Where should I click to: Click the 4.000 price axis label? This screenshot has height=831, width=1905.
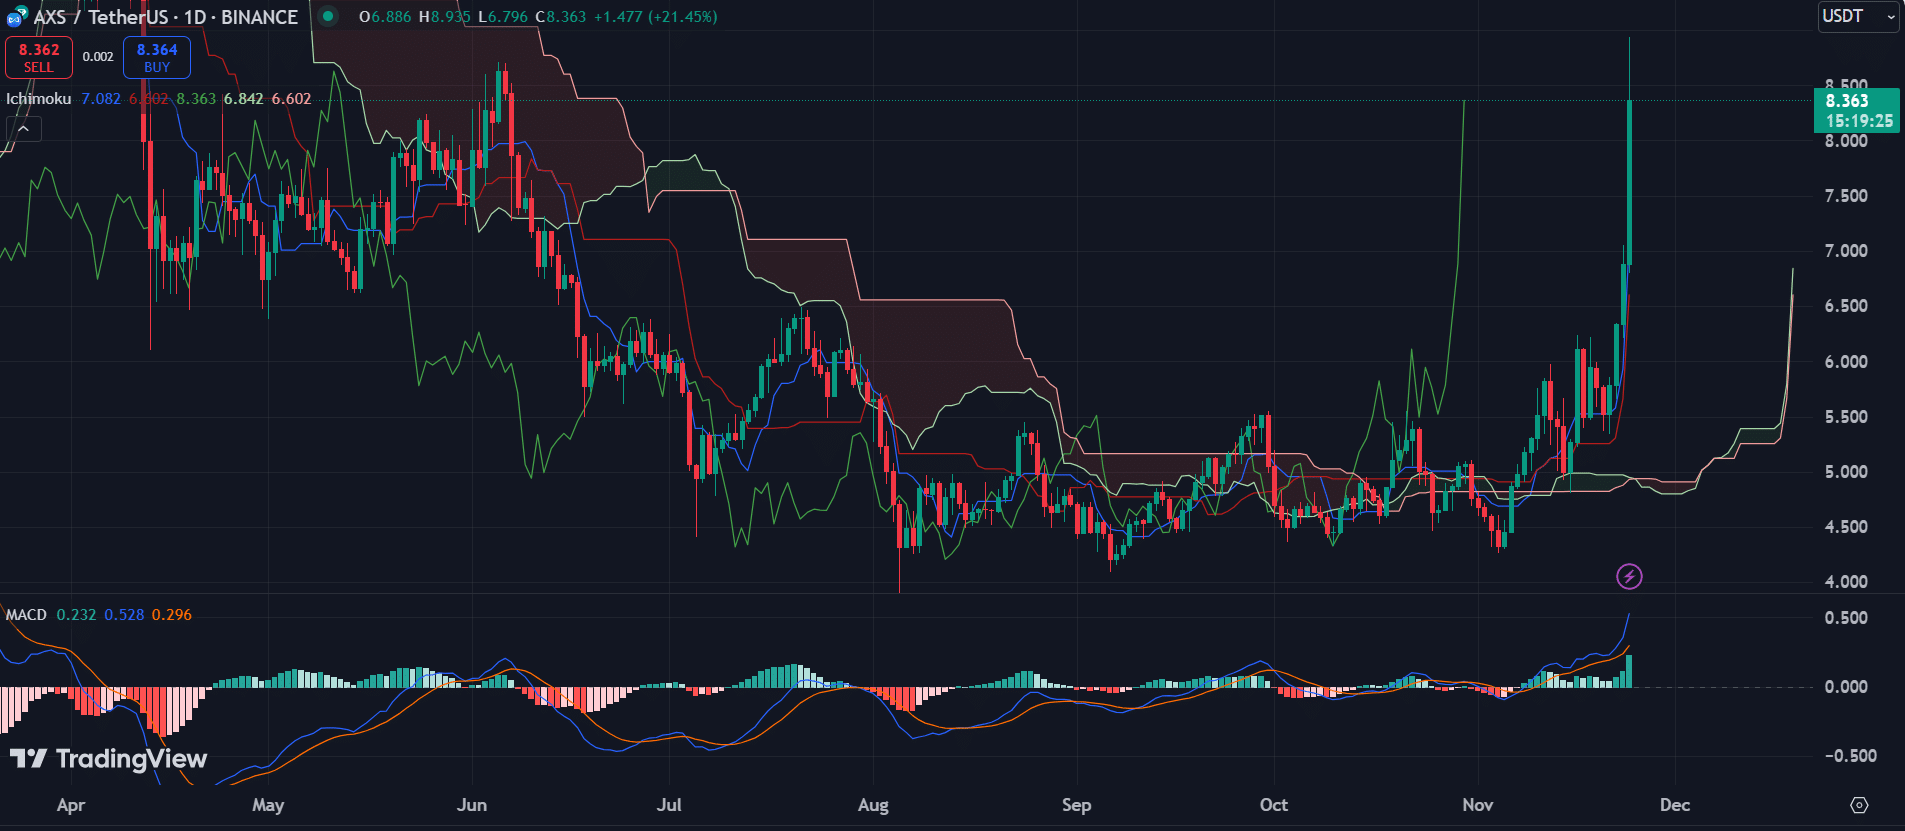pyautogui.click(x=1846, y=582)
